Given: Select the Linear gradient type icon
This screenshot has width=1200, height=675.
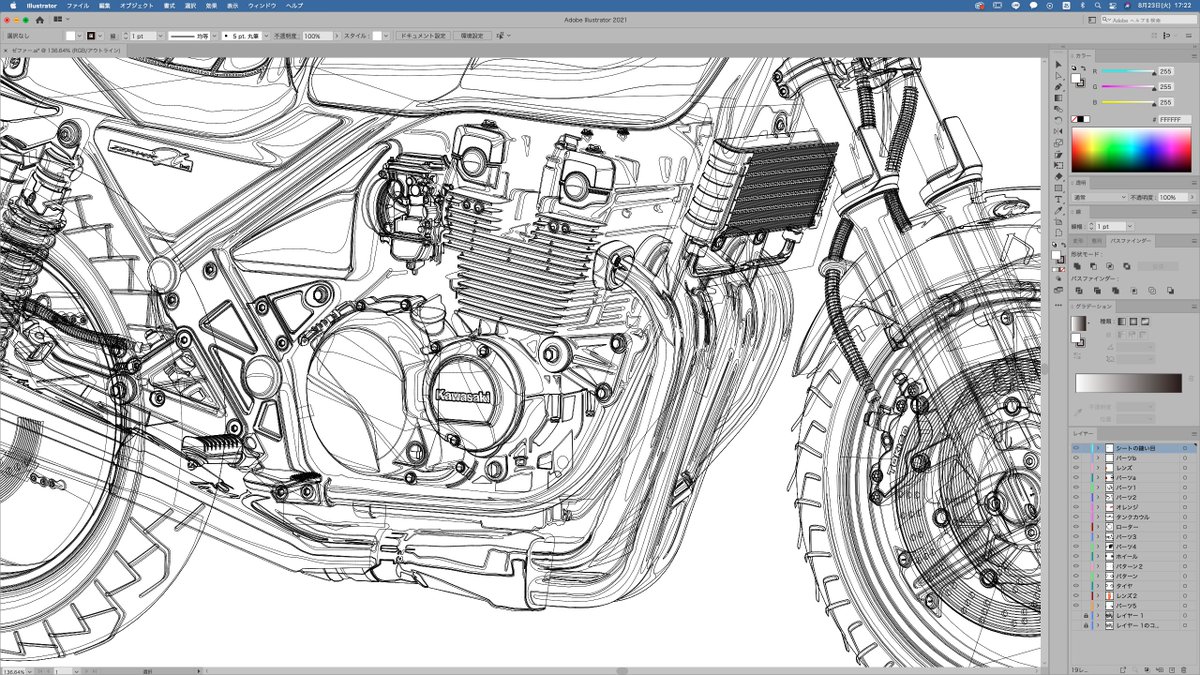Looking at the screenshot, I should coord(1122,321).
